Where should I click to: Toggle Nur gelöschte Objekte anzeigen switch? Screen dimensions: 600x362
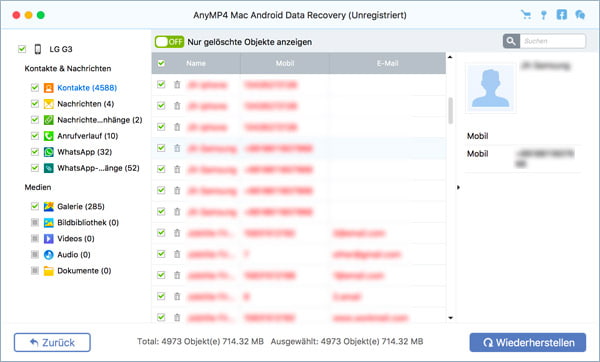coord(169,42)
